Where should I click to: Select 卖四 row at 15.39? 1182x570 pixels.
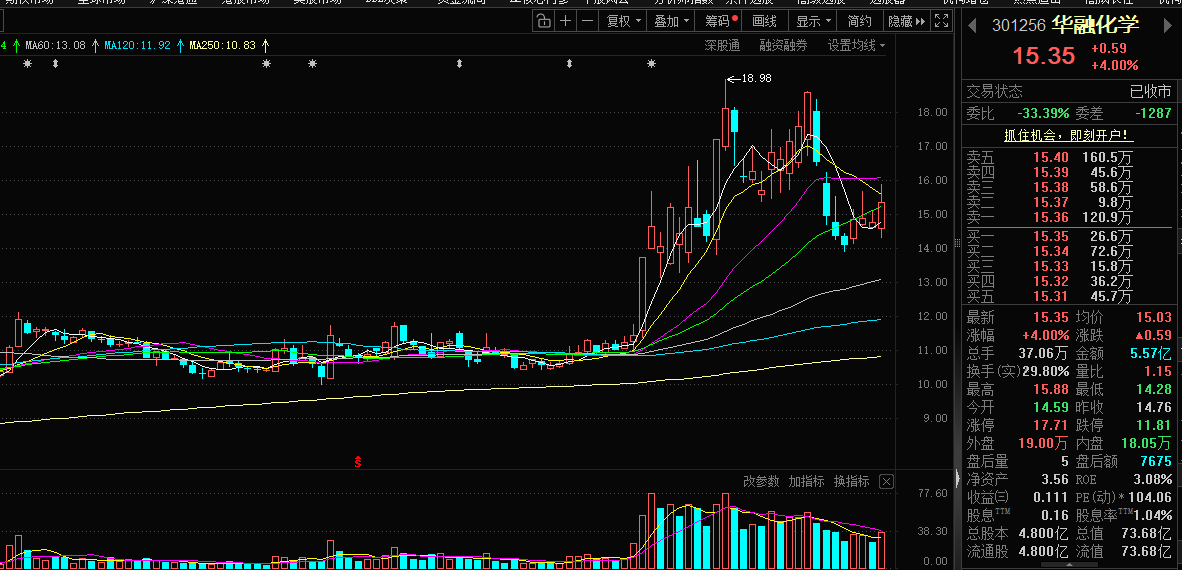[1069, 173]
